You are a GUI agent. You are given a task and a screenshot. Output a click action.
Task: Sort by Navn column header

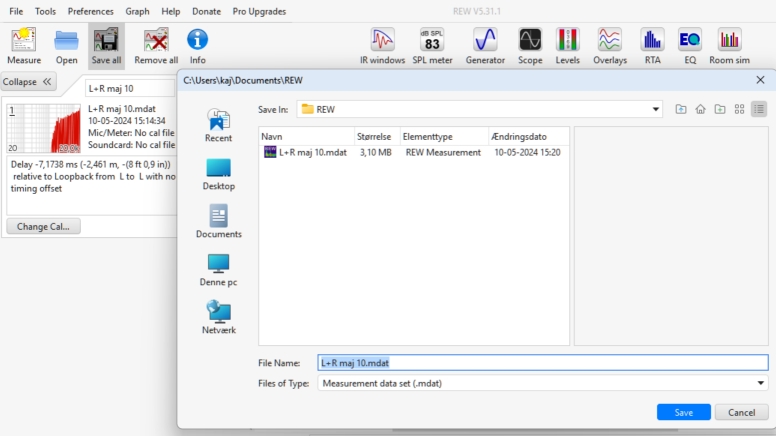click(x=306, y=137)
